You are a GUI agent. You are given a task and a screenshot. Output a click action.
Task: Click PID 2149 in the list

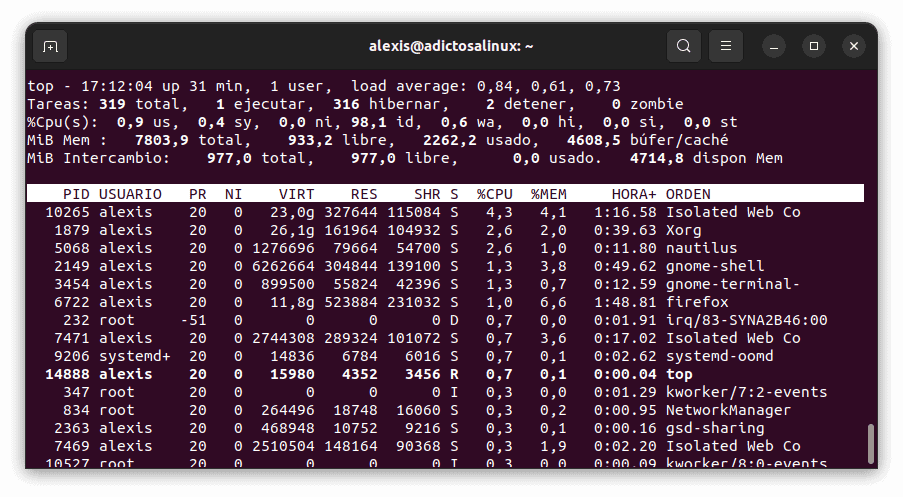[x=72, y=266]
